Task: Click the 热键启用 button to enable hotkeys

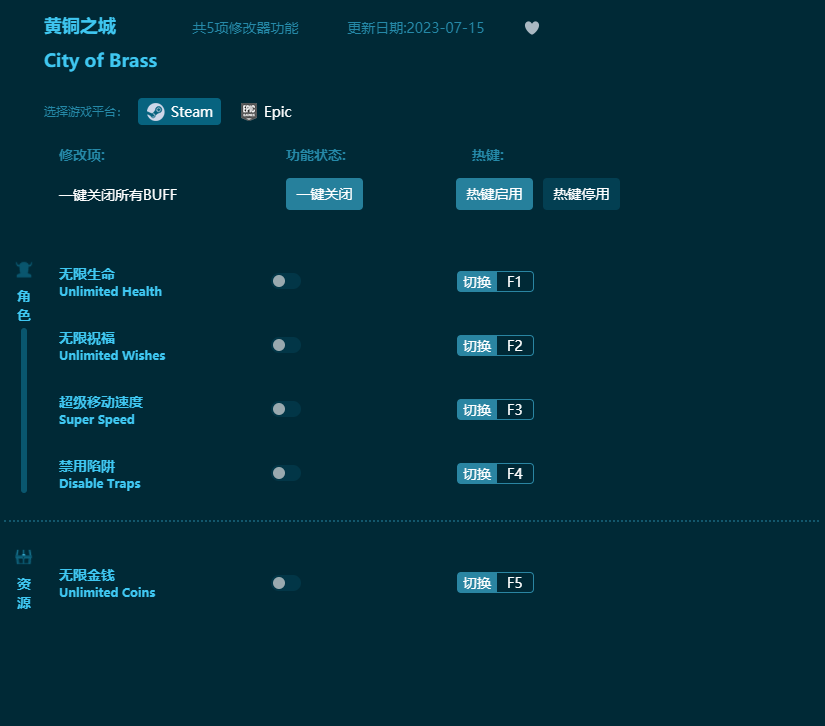Action: tap(494, 194)
